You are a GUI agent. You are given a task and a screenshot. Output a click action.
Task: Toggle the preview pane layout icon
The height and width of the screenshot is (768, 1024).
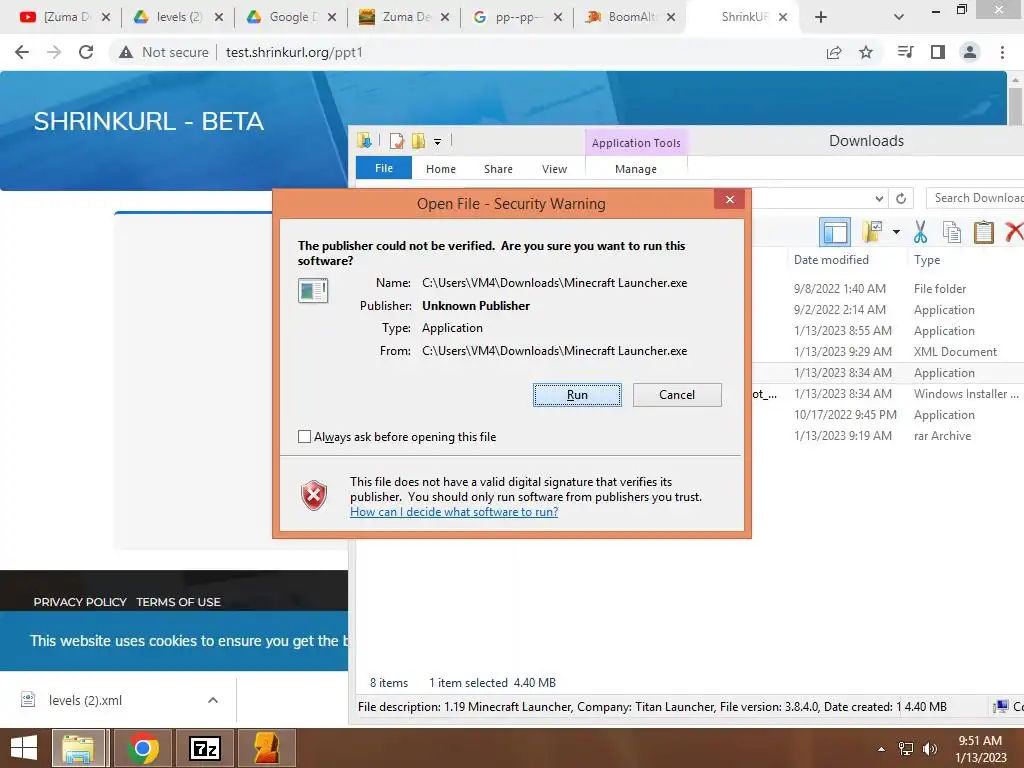tap(835, 232)
